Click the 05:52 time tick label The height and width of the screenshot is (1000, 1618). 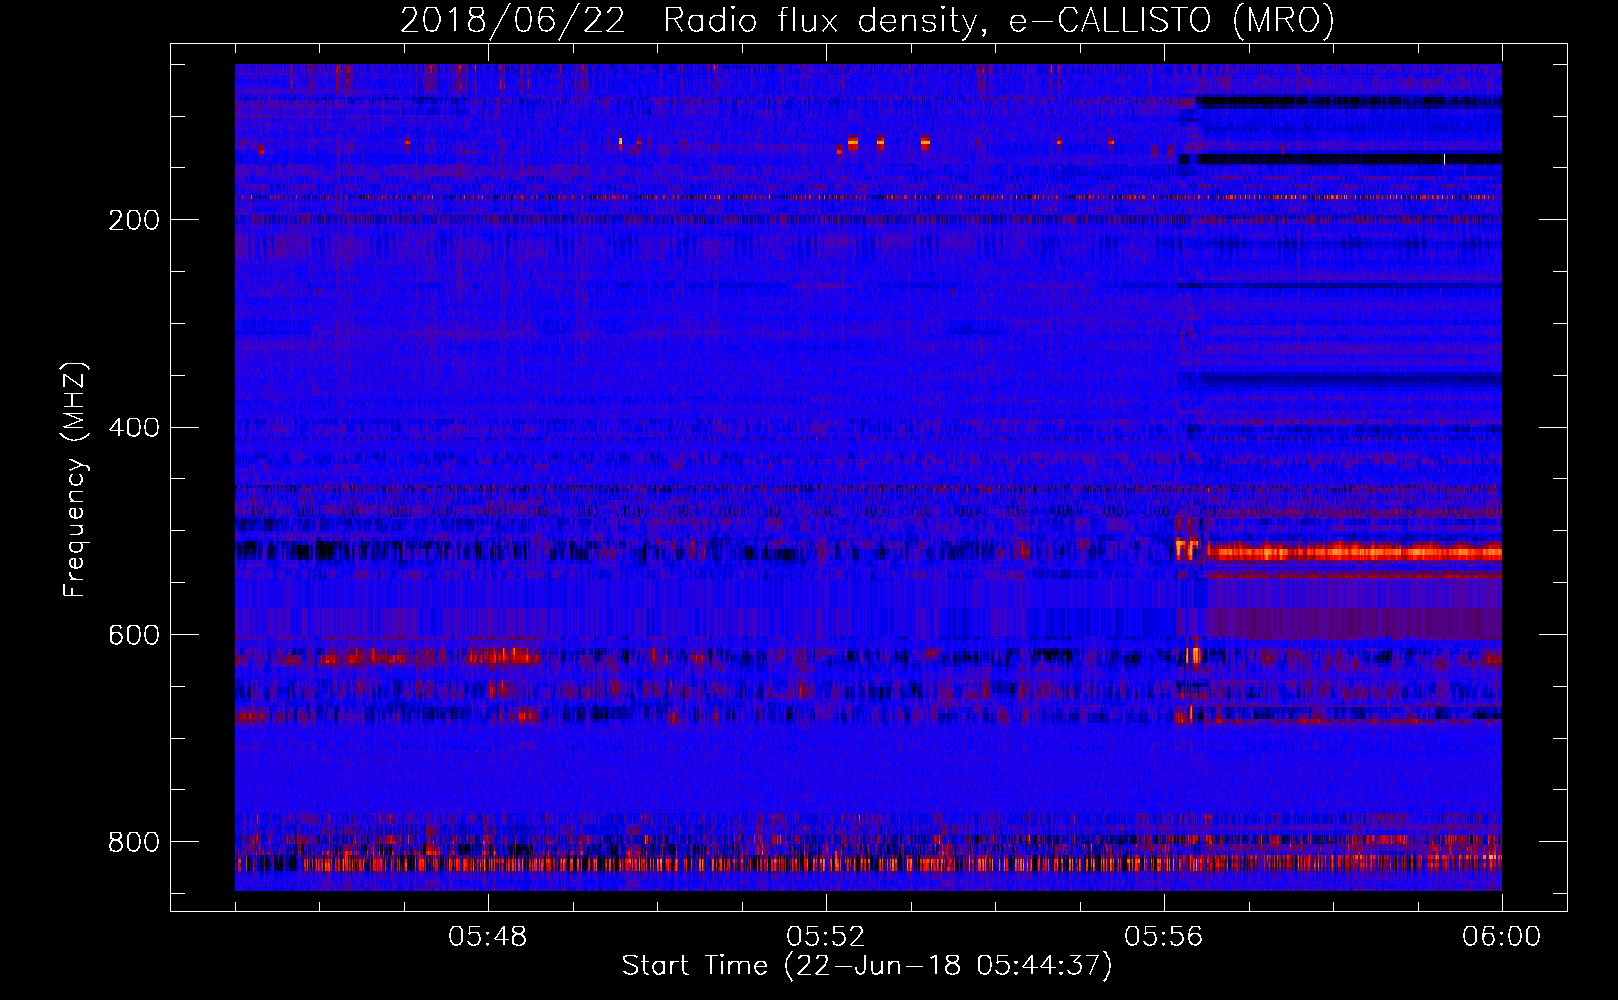click(826, 937)
